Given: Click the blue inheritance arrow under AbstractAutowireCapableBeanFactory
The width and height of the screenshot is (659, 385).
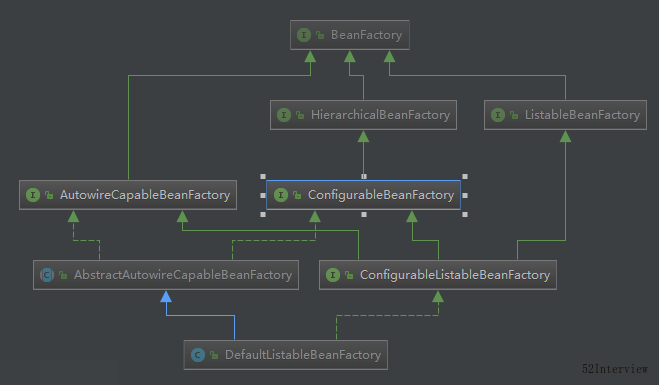Looking at the screenshot, I should pyautogui.click(x=166, y=297).
